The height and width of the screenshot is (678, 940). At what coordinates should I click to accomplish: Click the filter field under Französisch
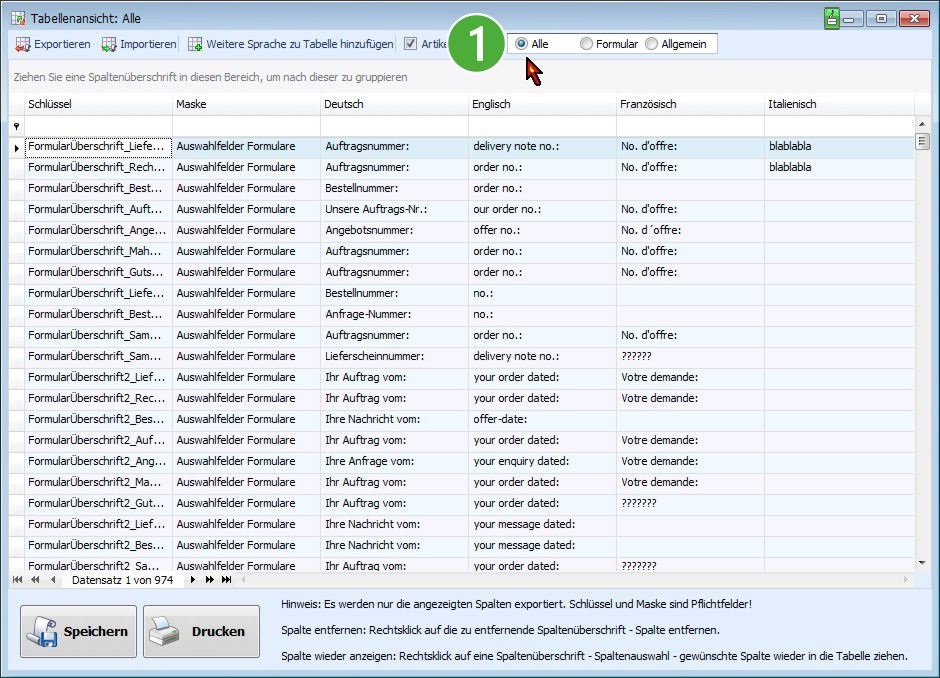pos(691,126)
